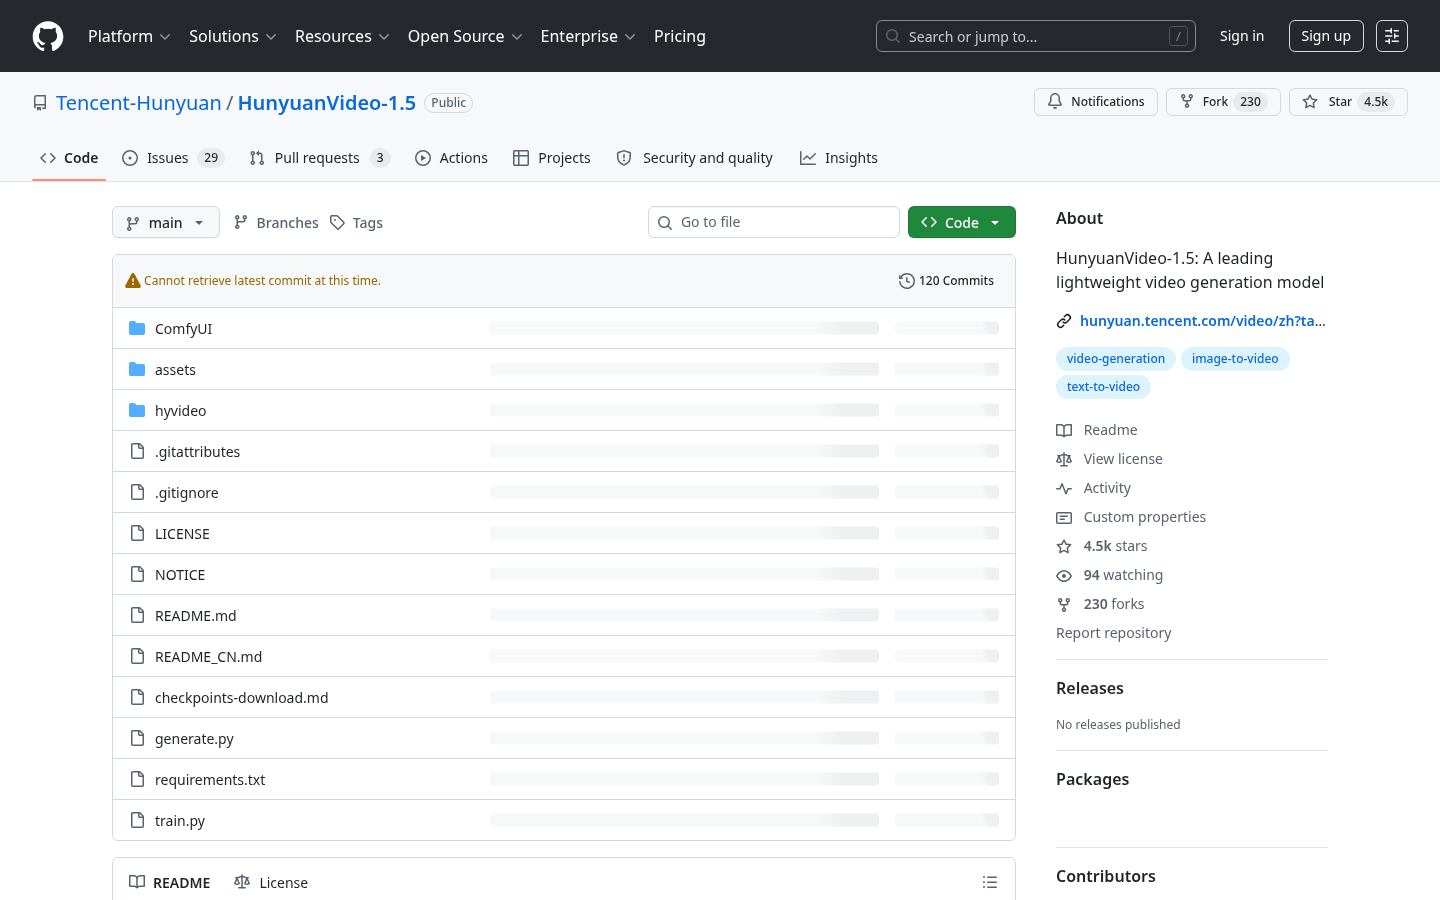Click the Sign in link
This screenshot has width=1440, height=900.
click(1241, 36)
